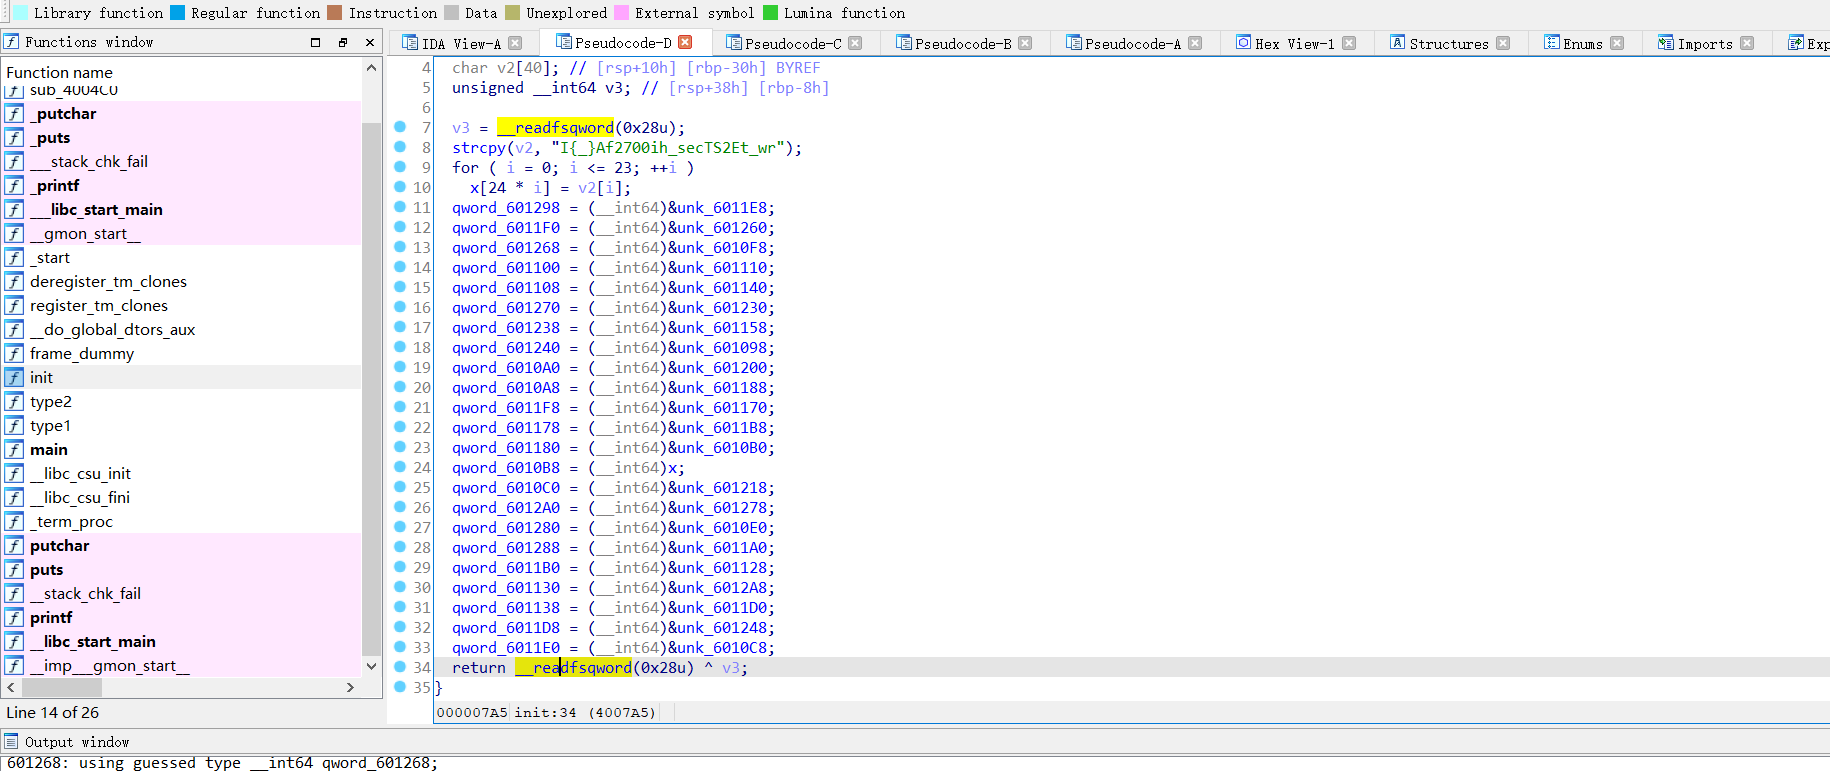Viewport: 1830px width, 771px height.
Task: Toggle breakpoint dot on line 7
Action: (x=400, y=127)
